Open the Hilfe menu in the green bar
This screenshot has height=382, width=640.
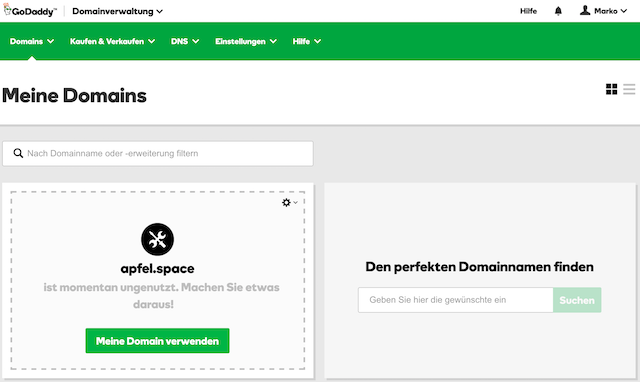[307, 41]
